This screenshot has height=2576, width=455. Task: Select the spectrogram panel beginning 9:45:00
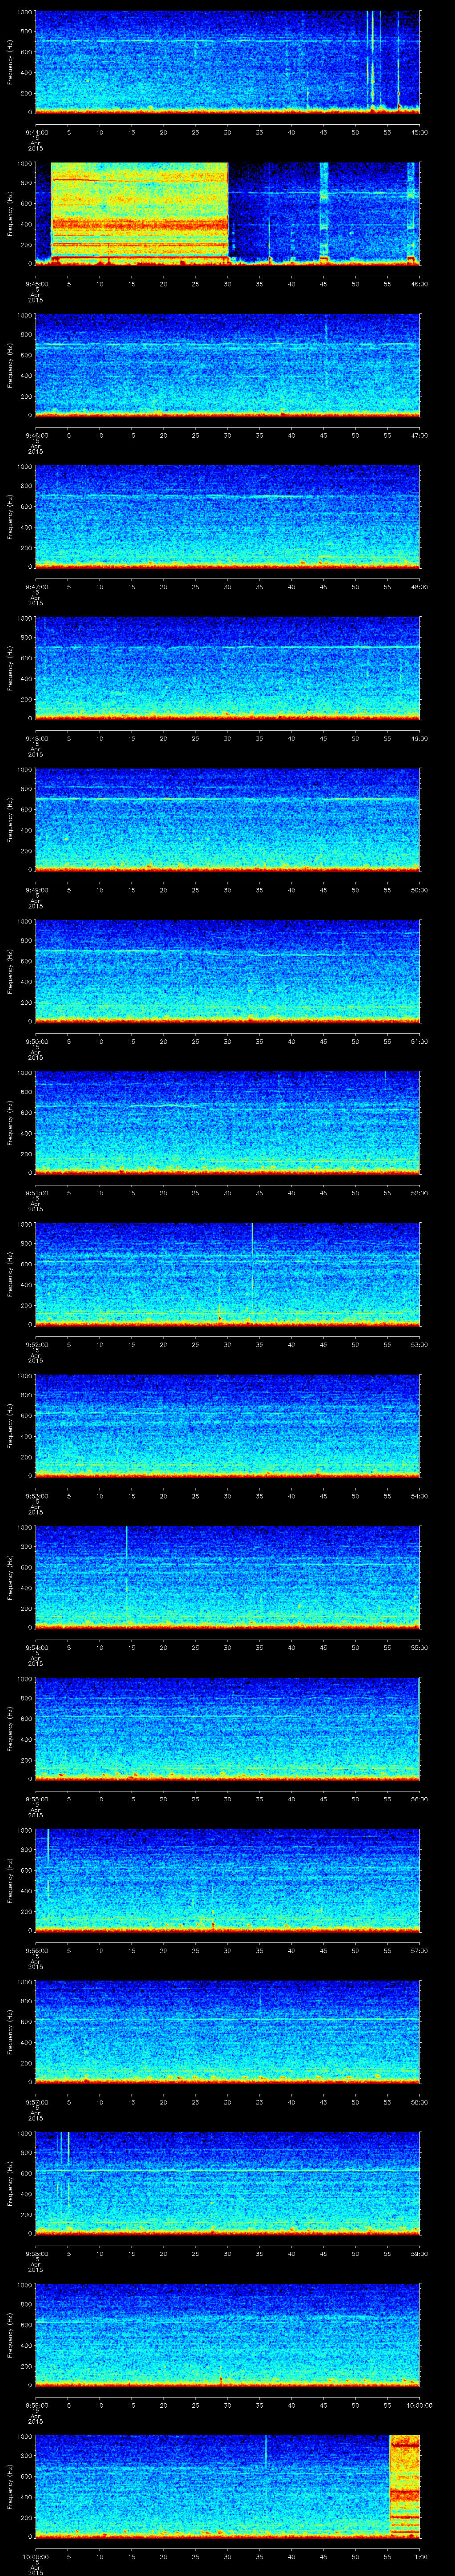click(x=228, y=213)
